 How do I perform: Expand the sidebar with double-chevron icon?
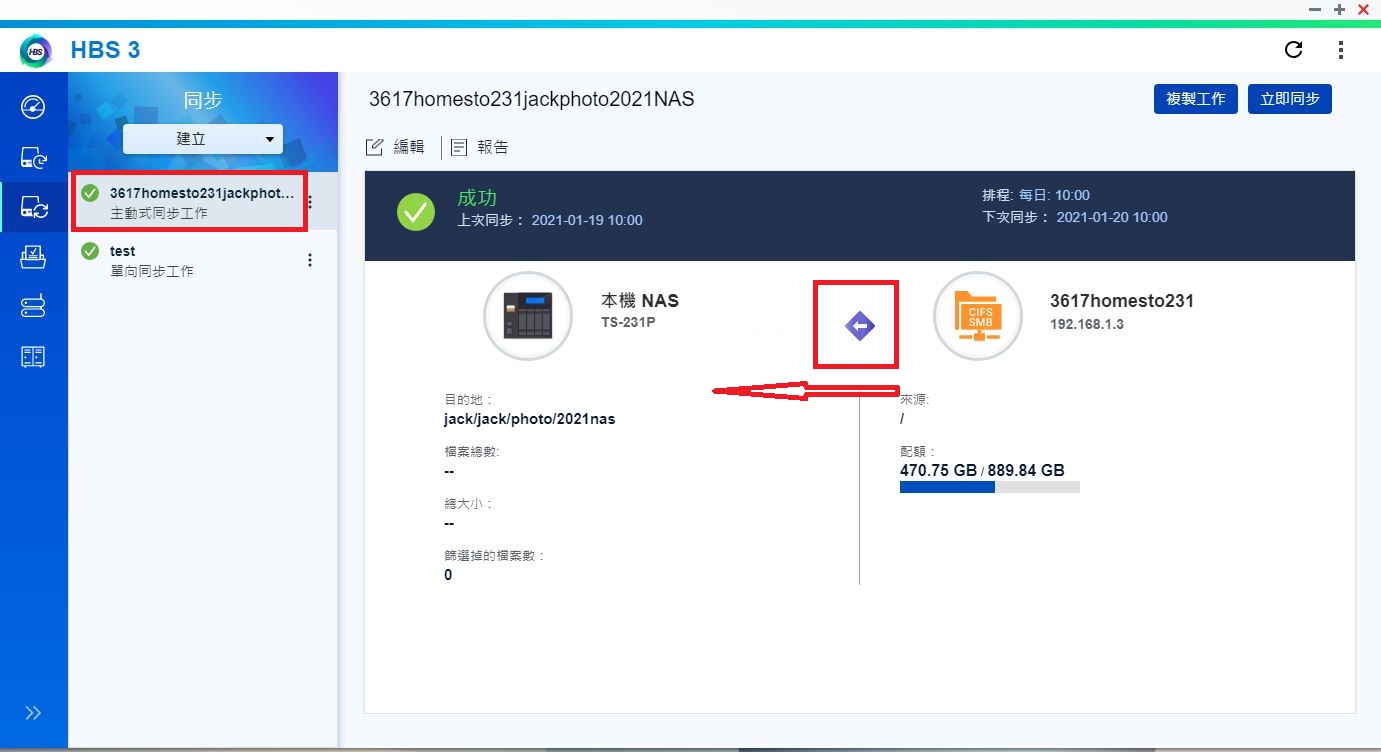[33, 713]
